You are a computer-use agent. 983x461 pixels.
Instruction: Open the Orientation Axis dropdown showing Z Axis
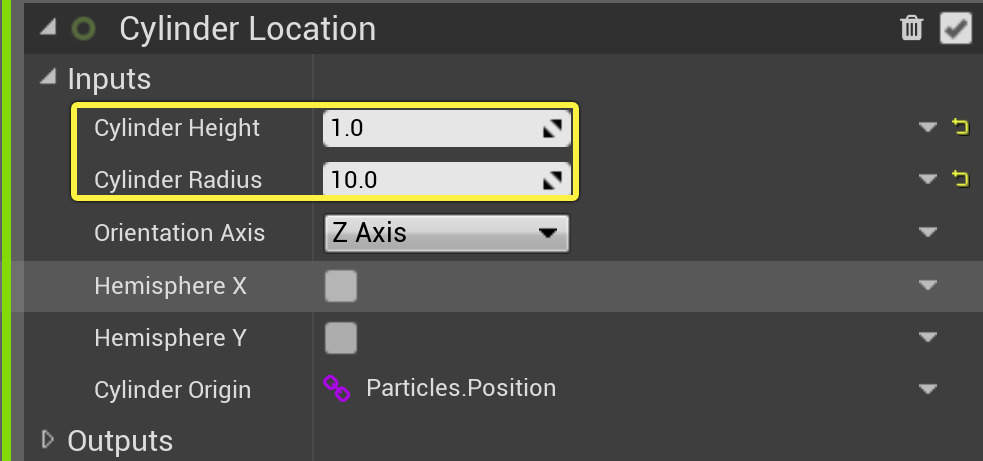pyautogui.click(x=446, y=233)
